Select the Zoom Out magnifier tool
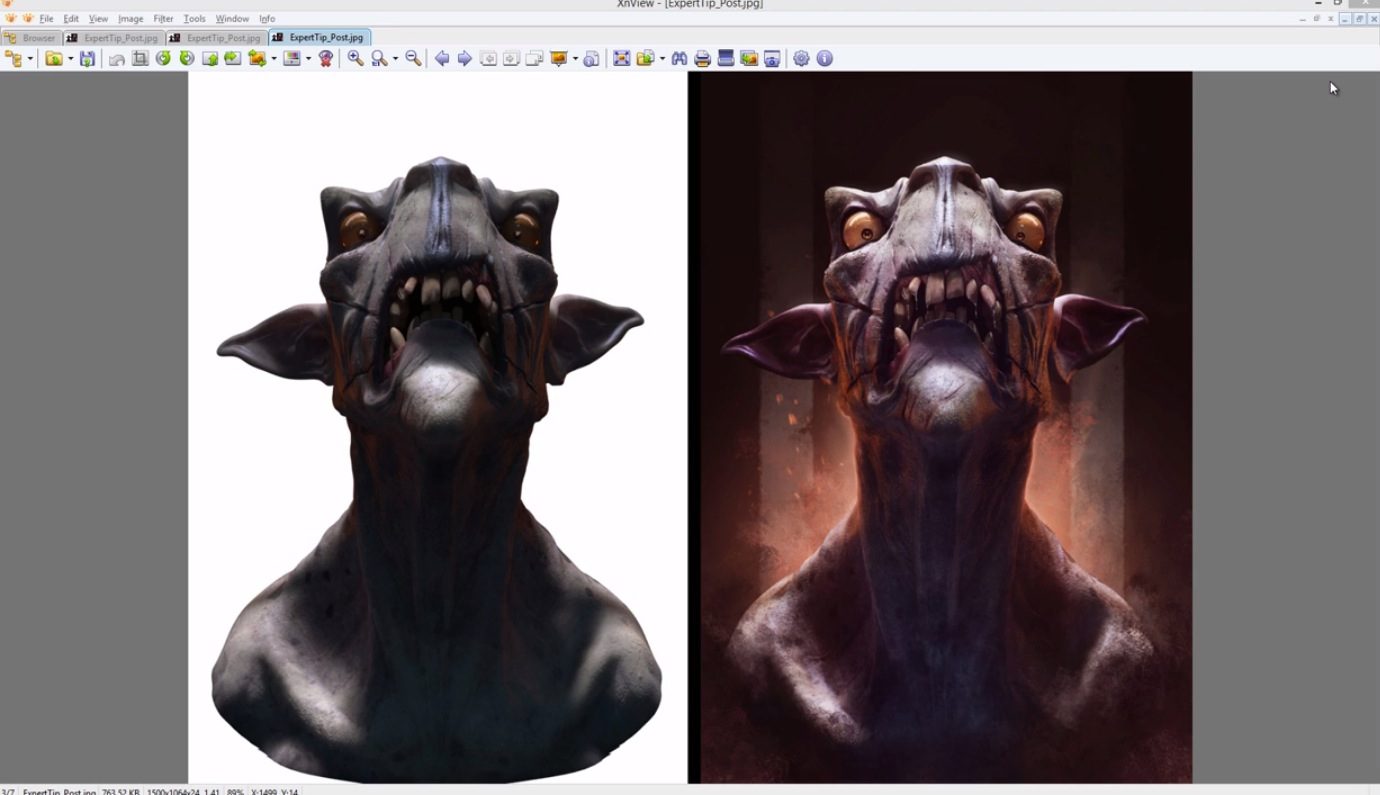This screenshot has height=795, width=1380. coord(412,58)
